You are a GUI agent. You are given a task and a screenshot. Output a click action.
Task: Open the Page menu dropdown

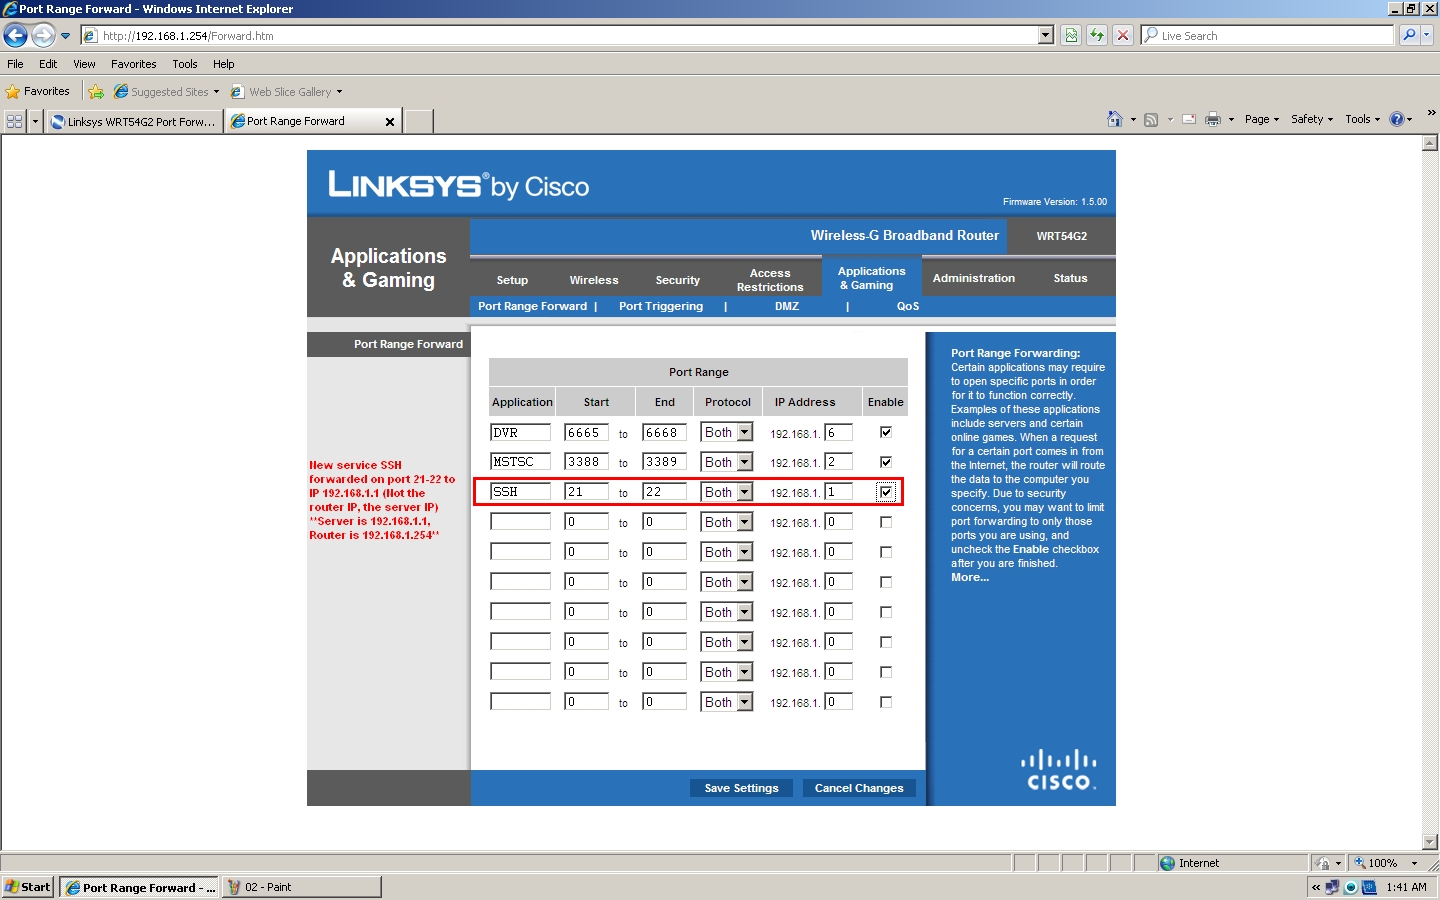tap(1261, 119)
